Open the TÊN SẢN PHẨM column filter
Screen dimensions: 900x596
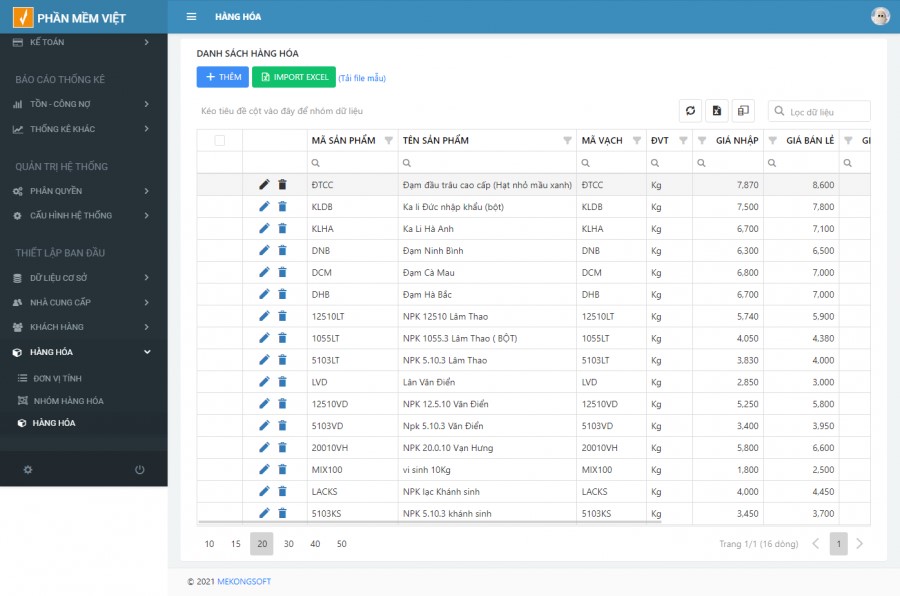tap(568, 141)
